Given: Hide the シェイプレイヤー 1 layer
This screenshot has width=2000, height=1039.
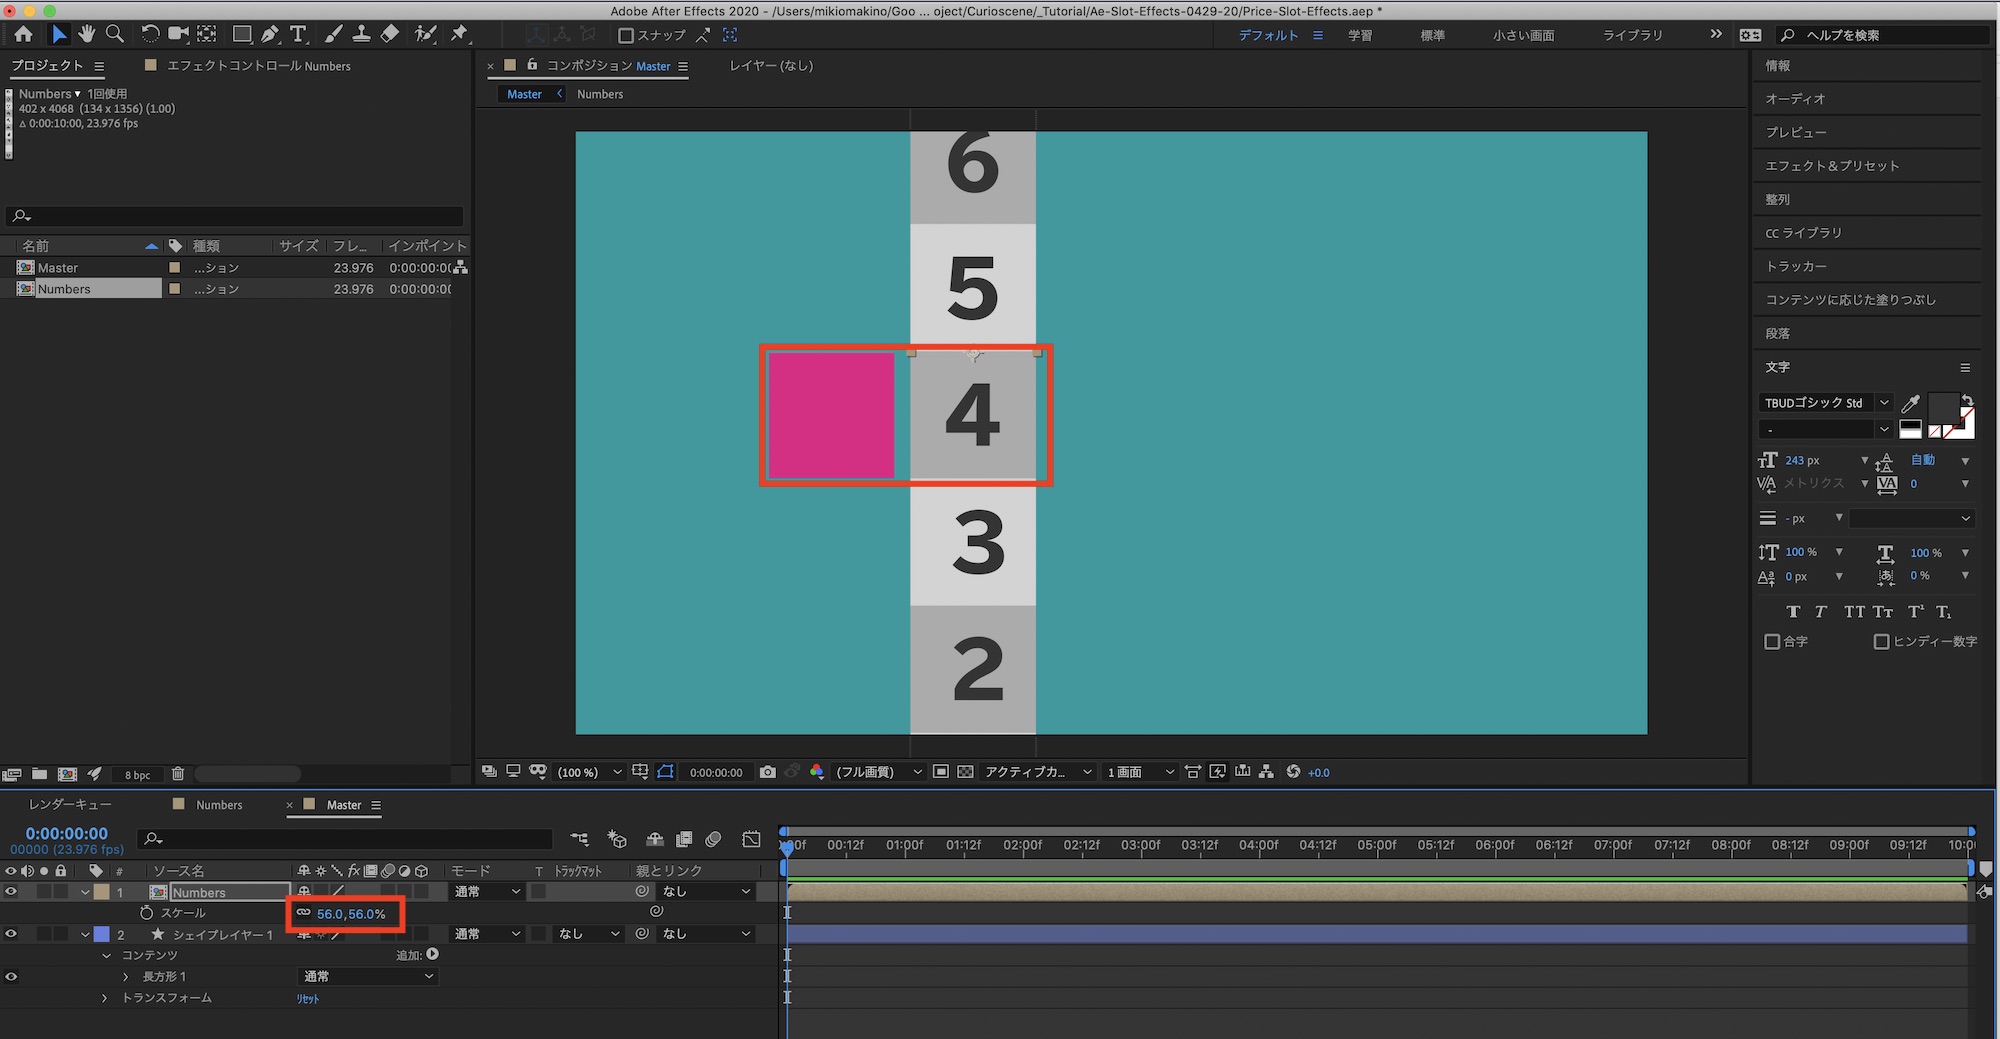Looking at the screenshot, I should pyautogui.click(x=11, y=934).
